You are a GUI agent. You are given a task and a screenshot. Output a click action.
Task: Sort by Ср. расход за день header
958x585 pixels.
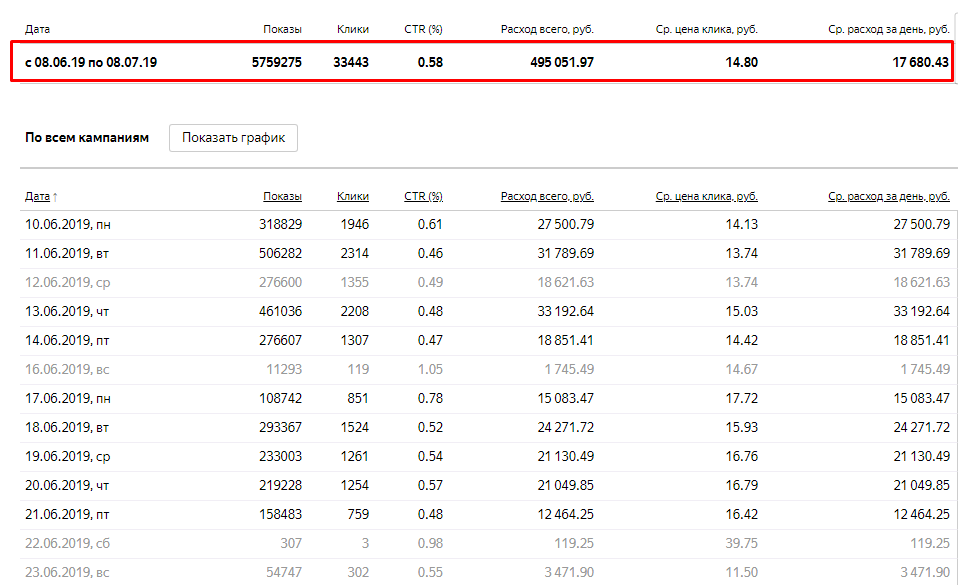coord(888,196)
